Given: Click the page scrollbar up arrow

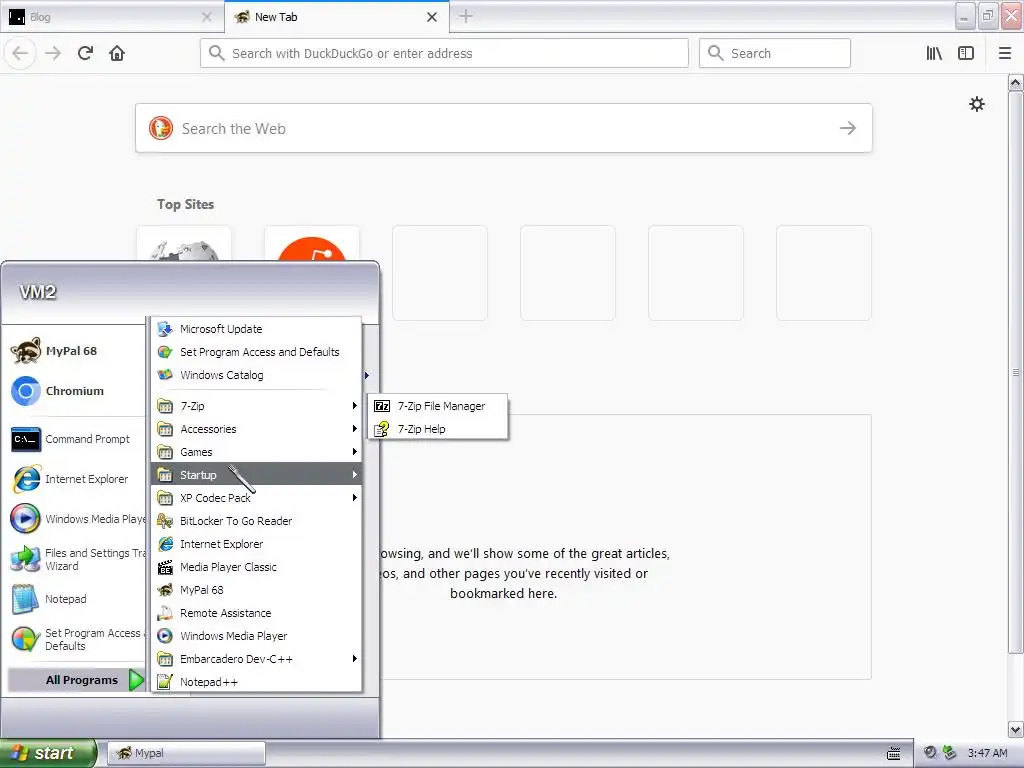Looking at the screenshot, I should click(1015, 82).
